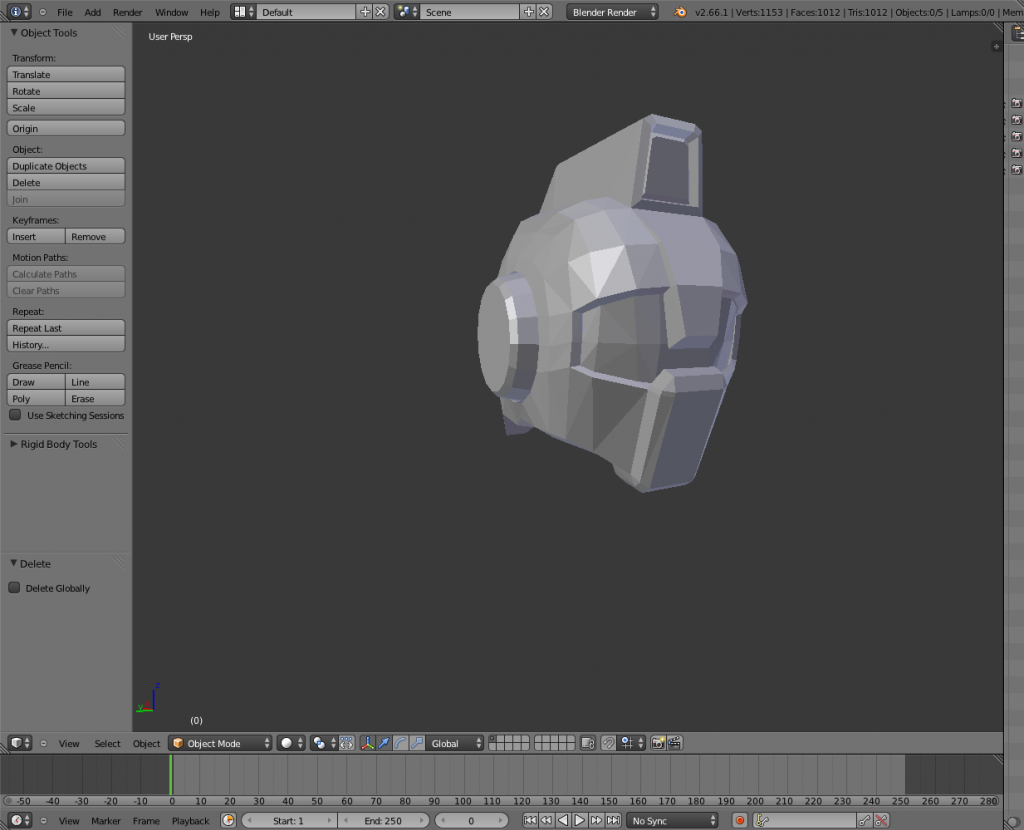This screenshot has height=830, width=1024.
Task: Click the End: 250 frame field
Action: 383,820
